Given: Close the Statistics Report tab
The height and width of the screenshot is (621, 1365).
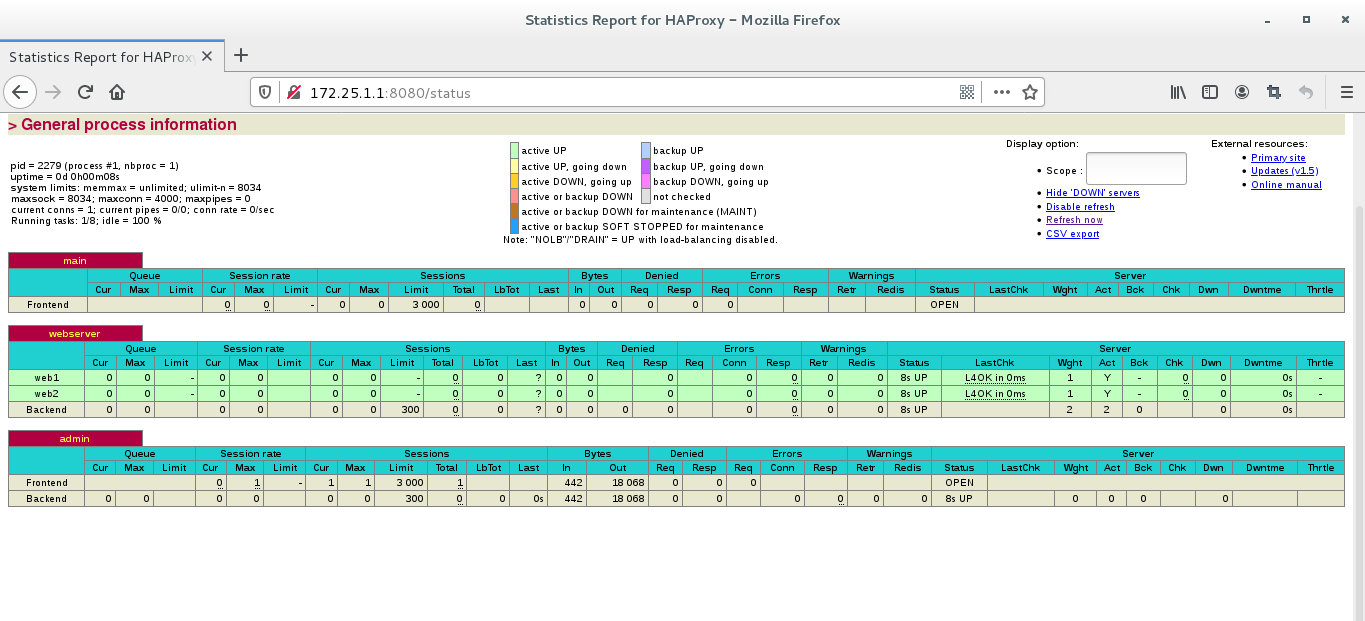Looking at the screenshot, I should (x=207, y=57).
